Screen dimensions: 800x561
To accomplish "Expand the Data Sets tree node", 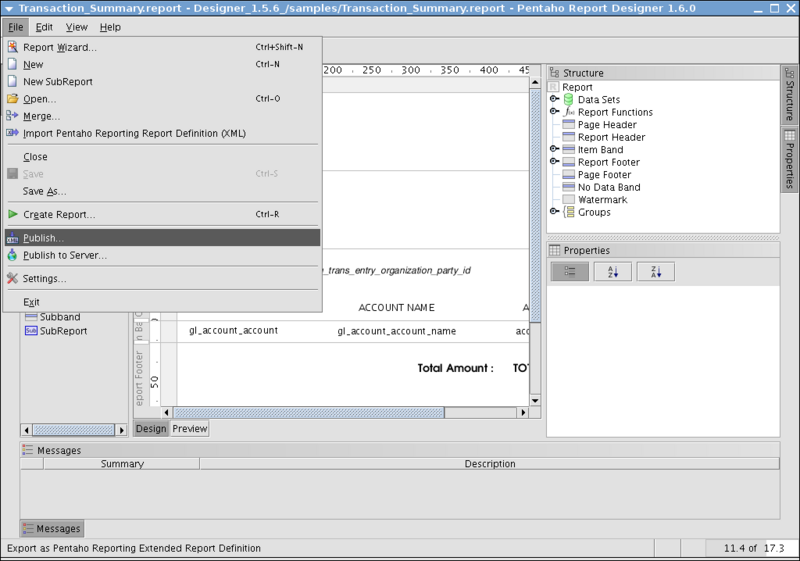I will (x=554, y=98).
